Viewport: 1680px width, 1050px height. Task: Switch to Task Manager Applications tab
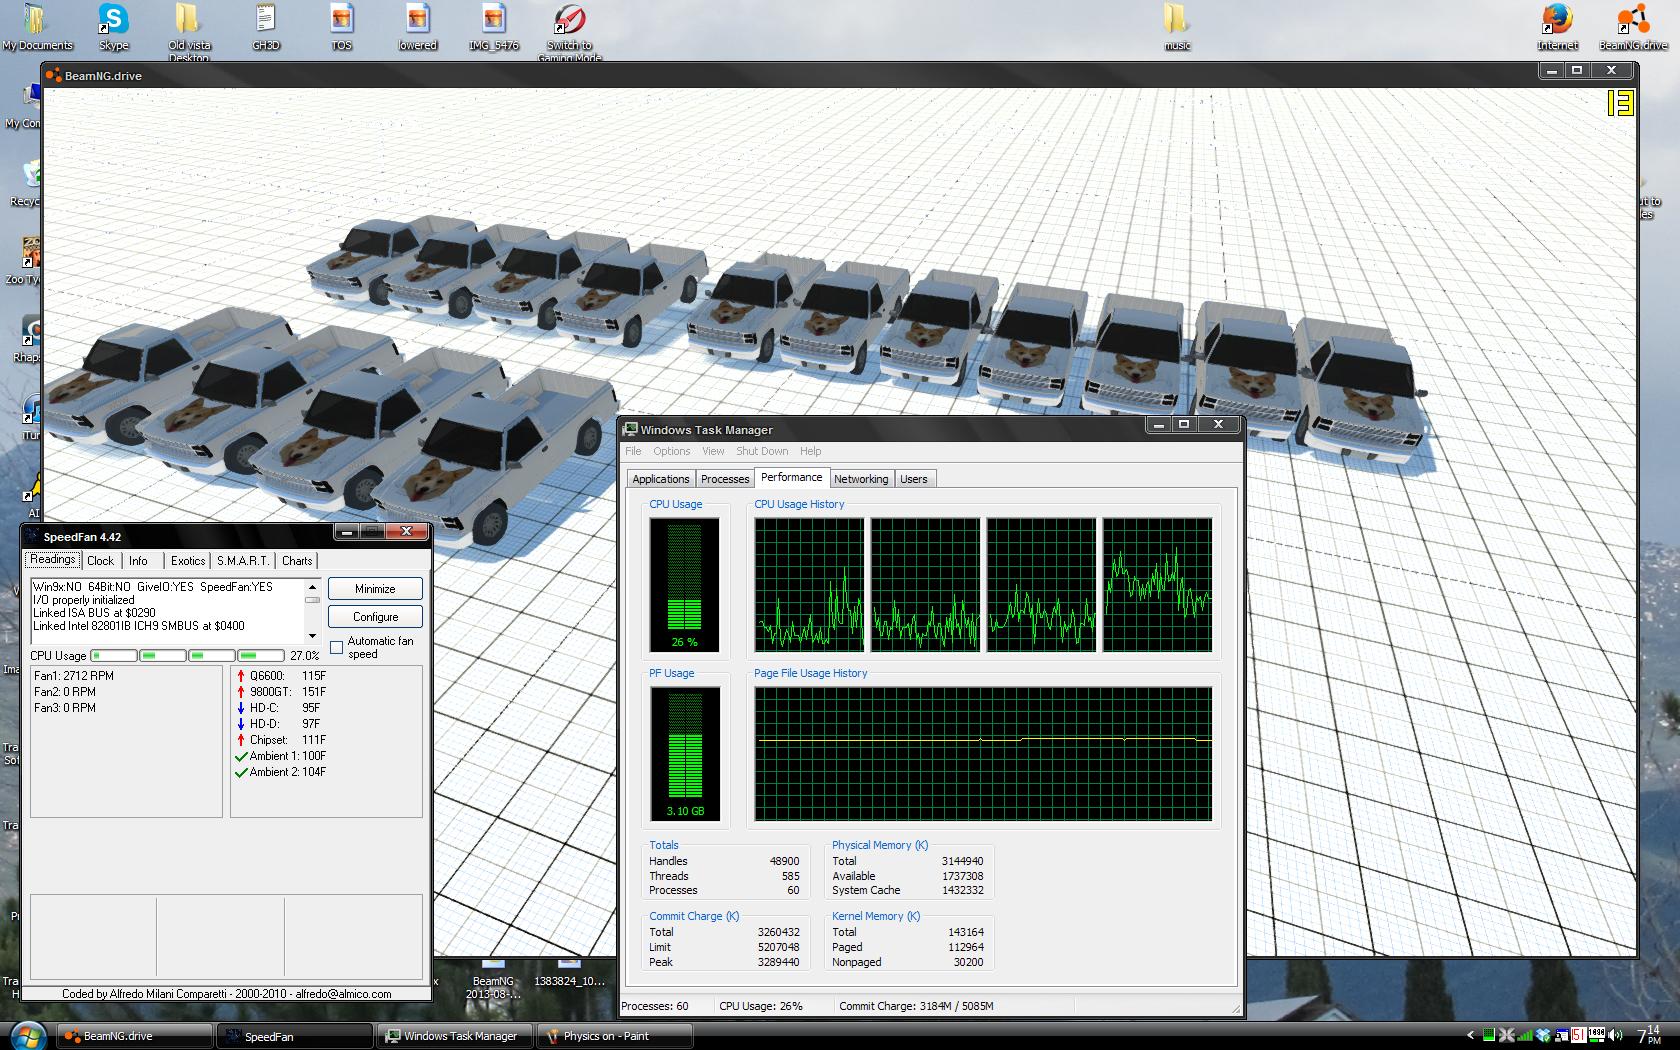click(661, 479)
